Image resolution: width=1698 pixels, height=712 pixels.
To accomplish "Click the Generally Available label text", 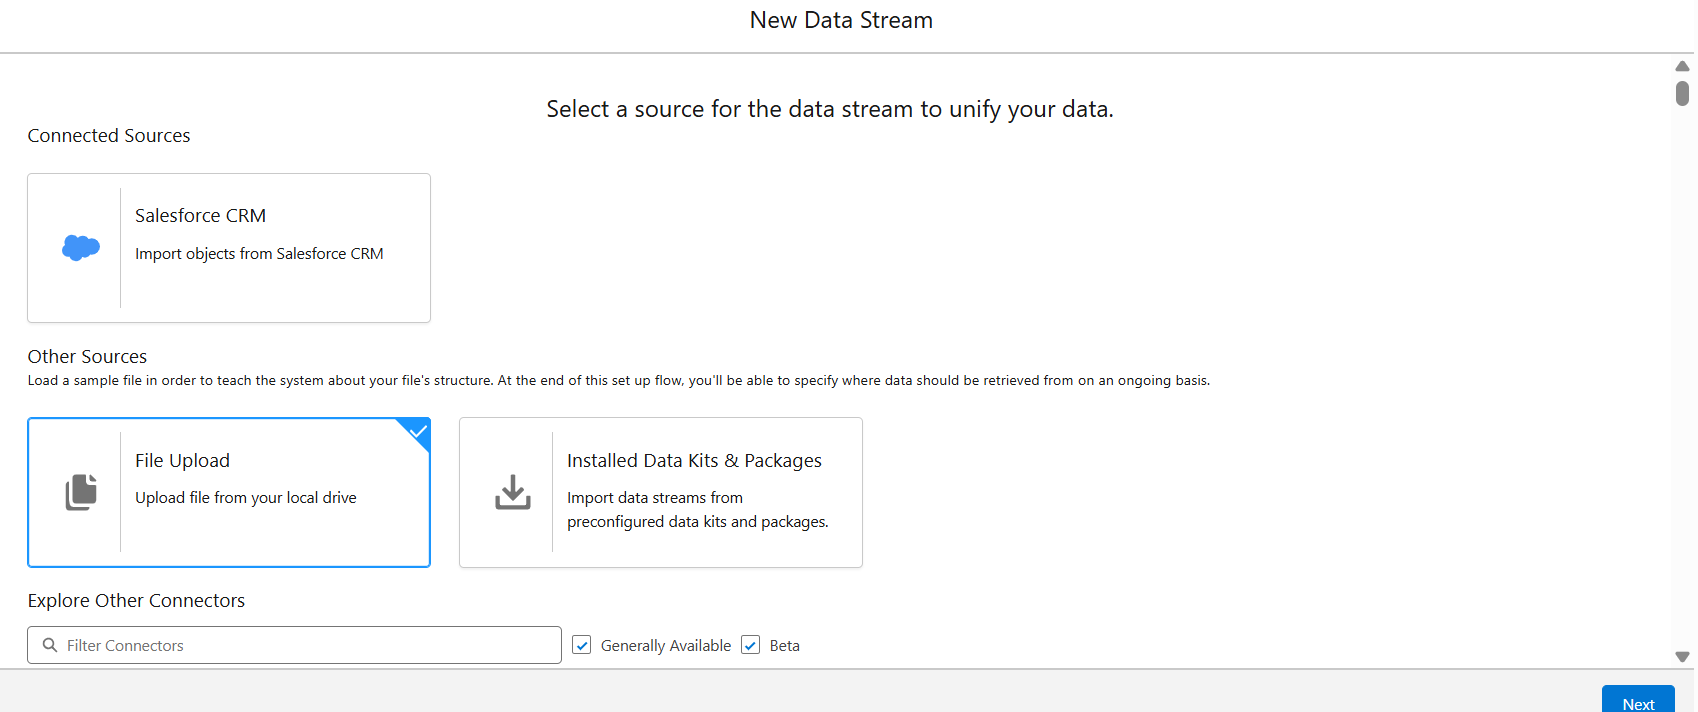I will tap(665, 646).
